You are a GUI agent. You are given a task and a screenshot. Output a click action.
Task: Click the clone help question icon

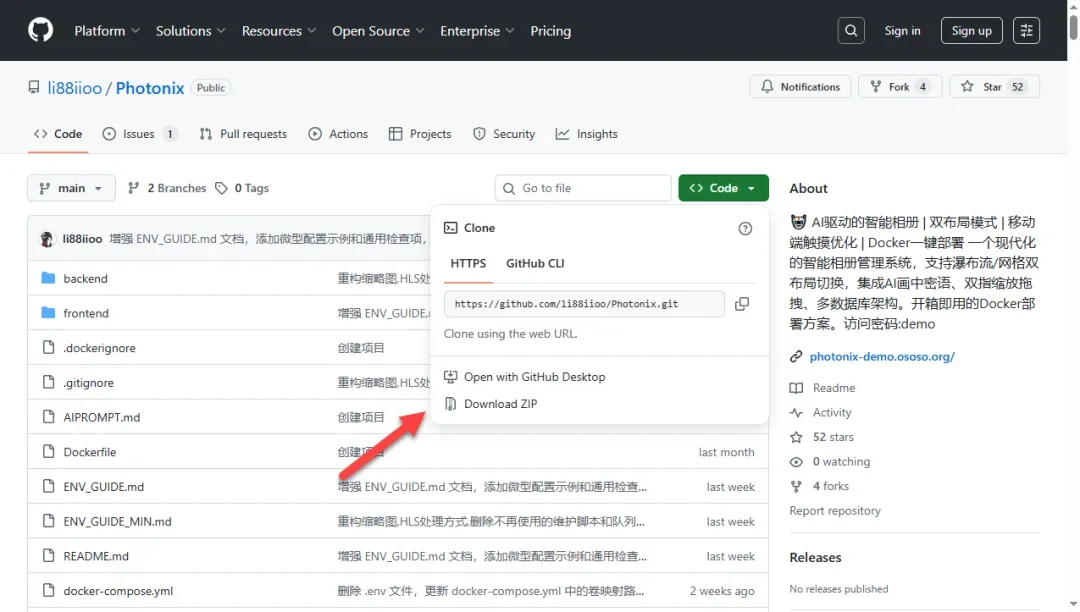point(745,228)
